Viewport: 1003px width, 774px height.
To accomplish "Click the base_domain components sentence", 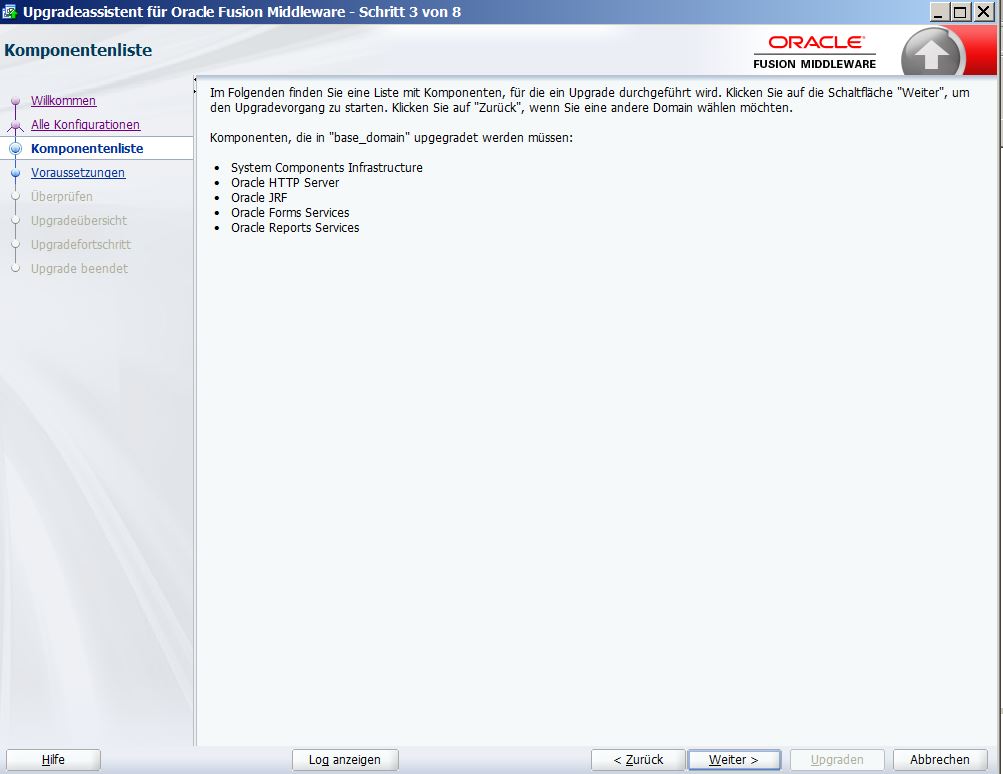I will 391,138.
